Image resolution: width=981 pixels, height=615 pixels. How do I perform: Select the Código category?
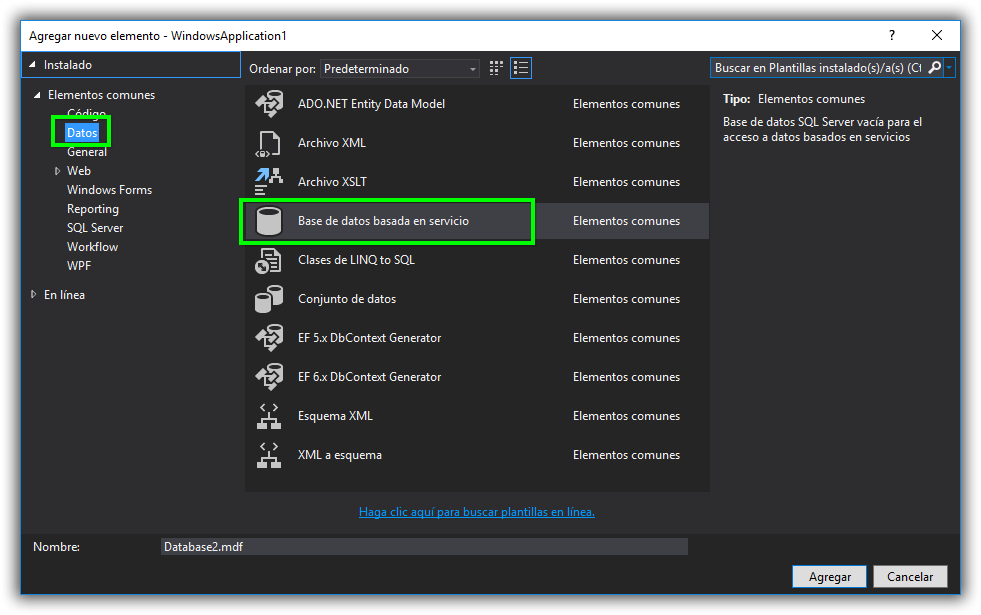pos(86,113)
